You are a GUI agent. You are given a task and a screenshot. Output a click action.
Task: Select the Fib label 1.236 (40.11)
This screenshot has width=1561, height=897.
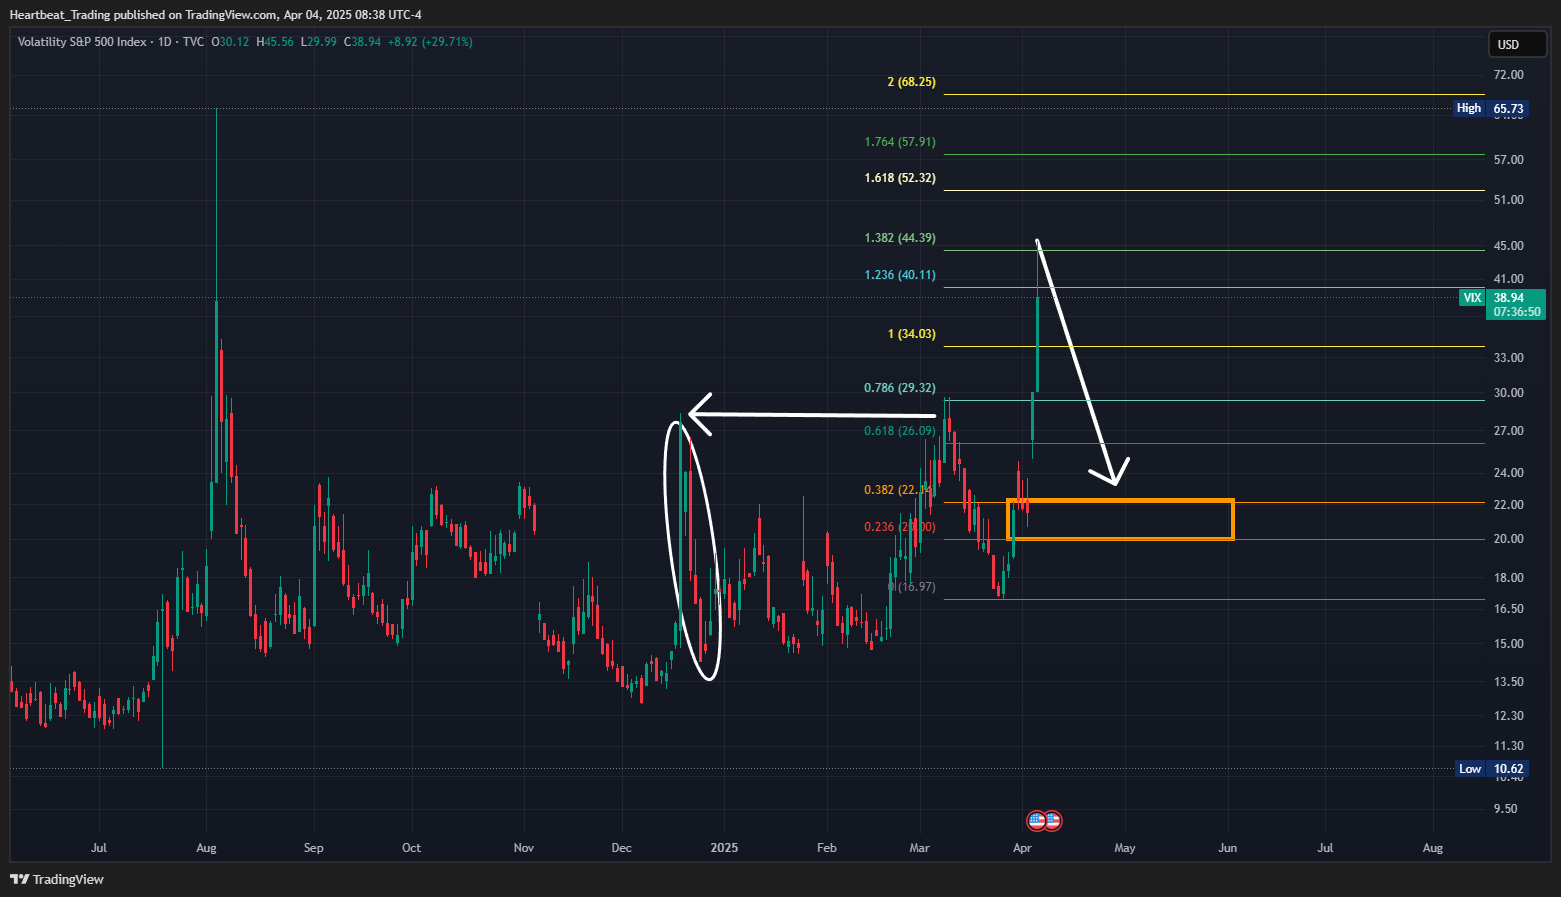click(900, 275)
